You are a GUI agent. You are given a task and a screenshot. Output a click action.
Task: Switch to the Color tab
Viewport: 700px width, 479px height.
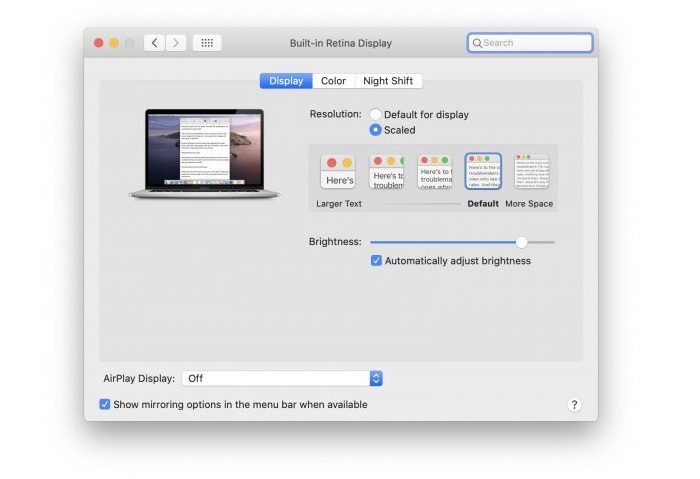point(333,81)
